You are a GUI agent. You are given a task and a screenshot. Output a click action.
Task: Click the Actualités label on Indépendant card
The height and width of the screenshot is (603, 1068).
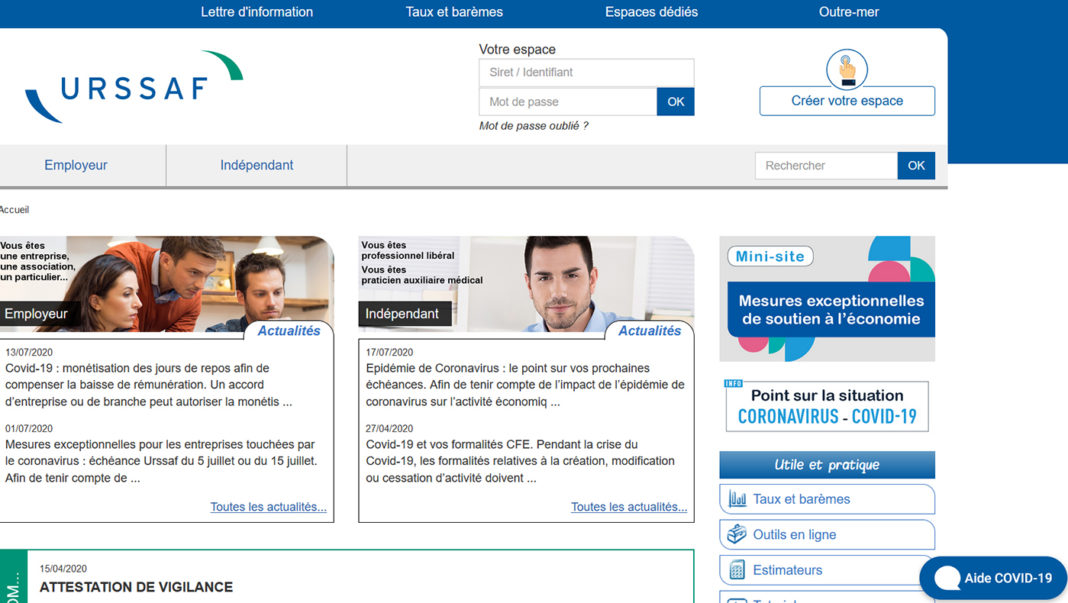tap(649, 330)
